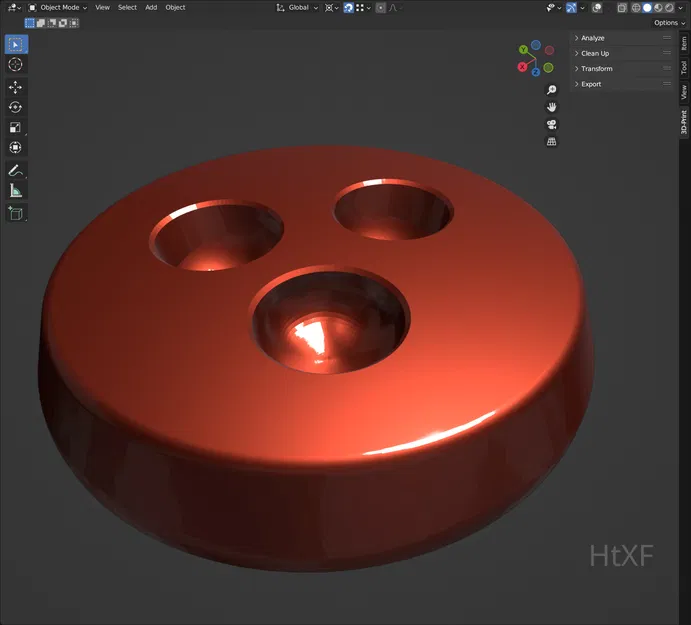Expand the Analyze panel
The width and height of the screenshot is (691, 625).
622,38
